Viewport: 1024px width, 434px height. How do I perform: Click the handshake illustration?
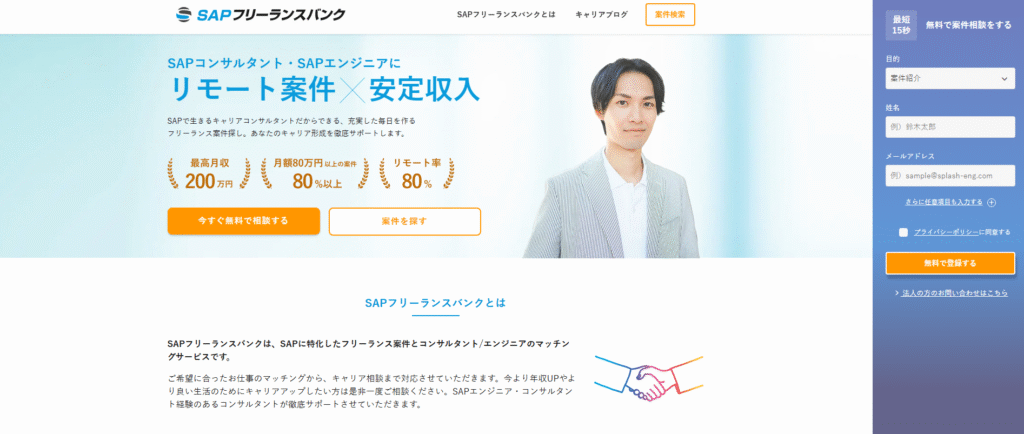(x=648, y=379)
